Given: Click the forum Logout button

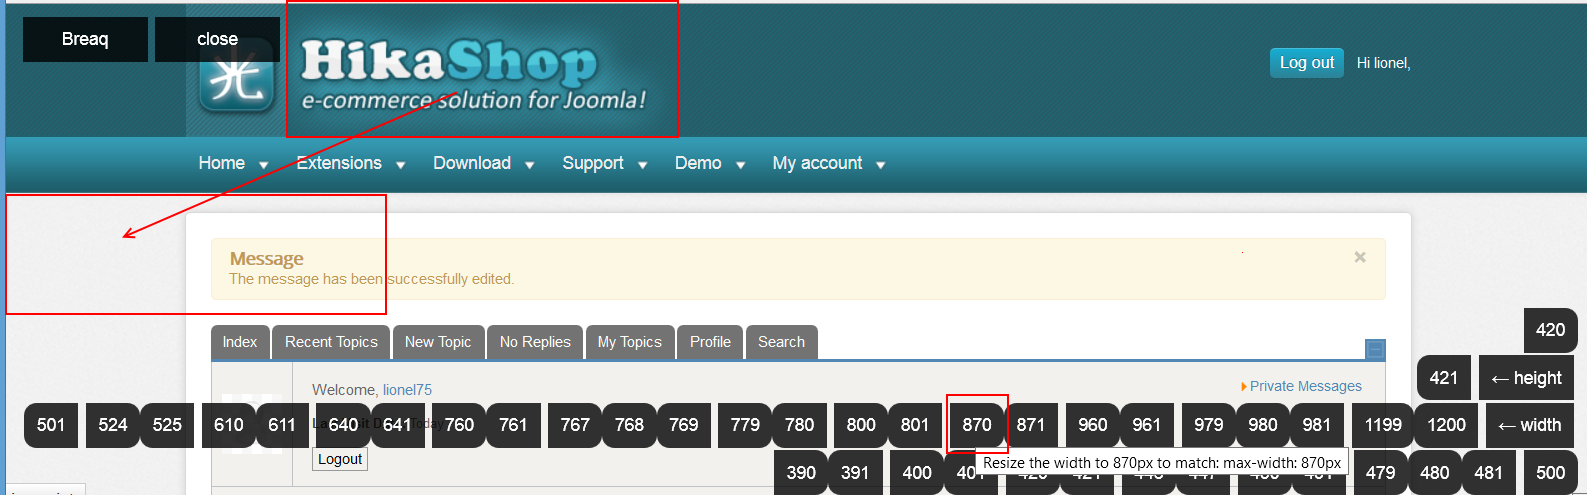Looking at the screenshot, I should tap(340, 459).
